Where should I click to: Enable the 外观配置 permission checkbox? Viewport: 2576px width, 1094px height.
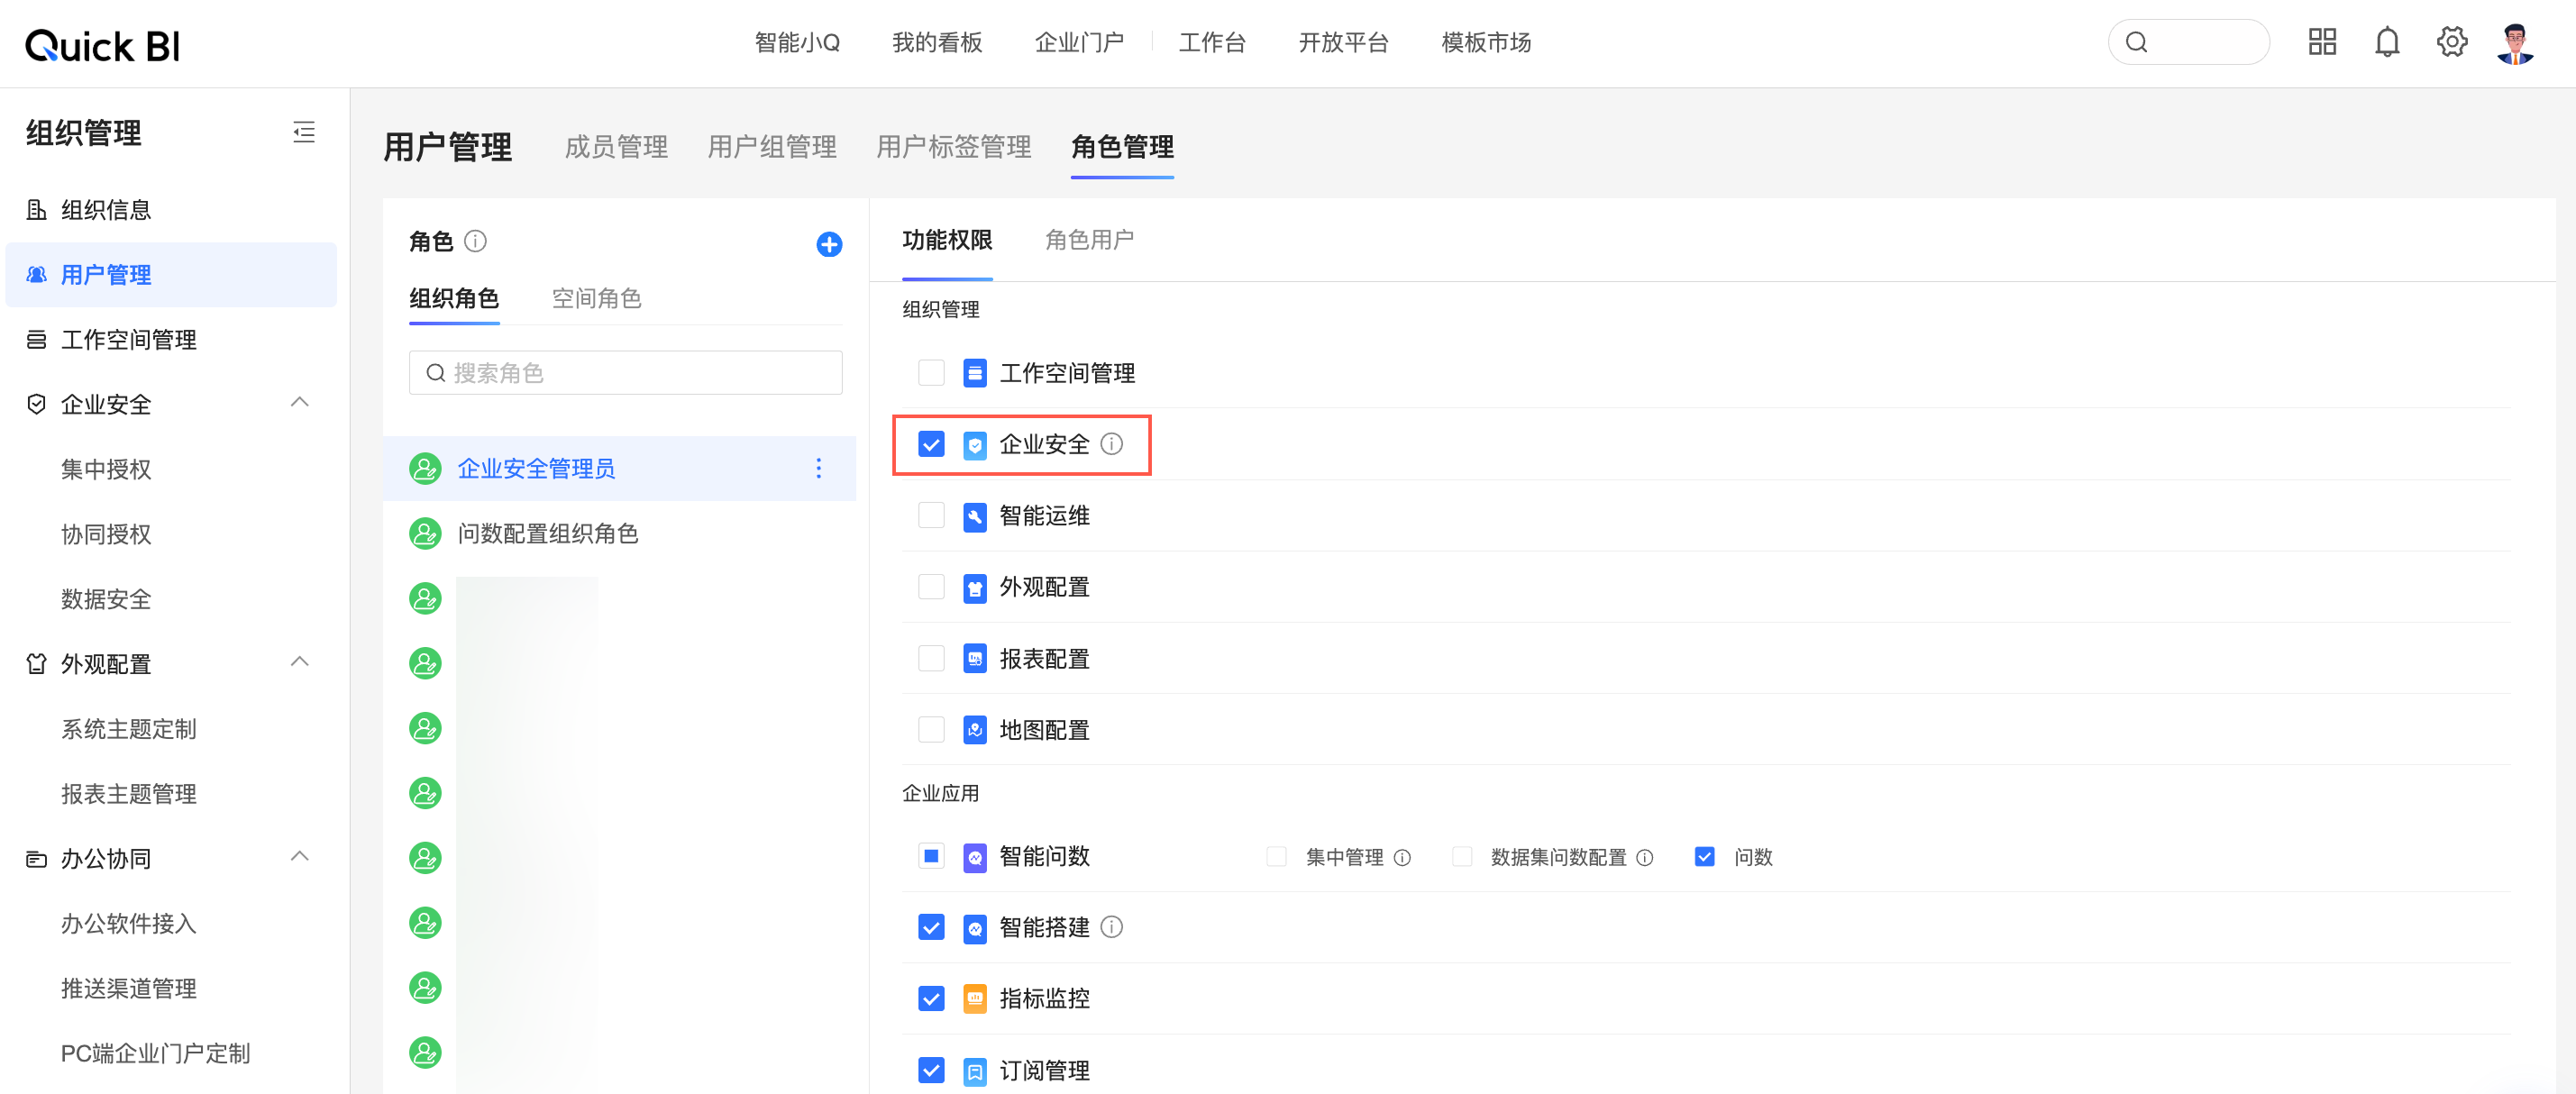pyautogui.click(x=931, y=586)
